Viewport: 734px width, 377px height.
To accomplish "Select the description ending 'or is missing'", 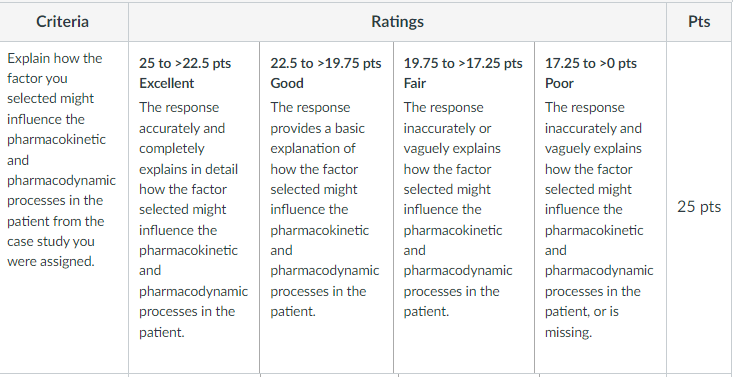I will pos(599,220).
